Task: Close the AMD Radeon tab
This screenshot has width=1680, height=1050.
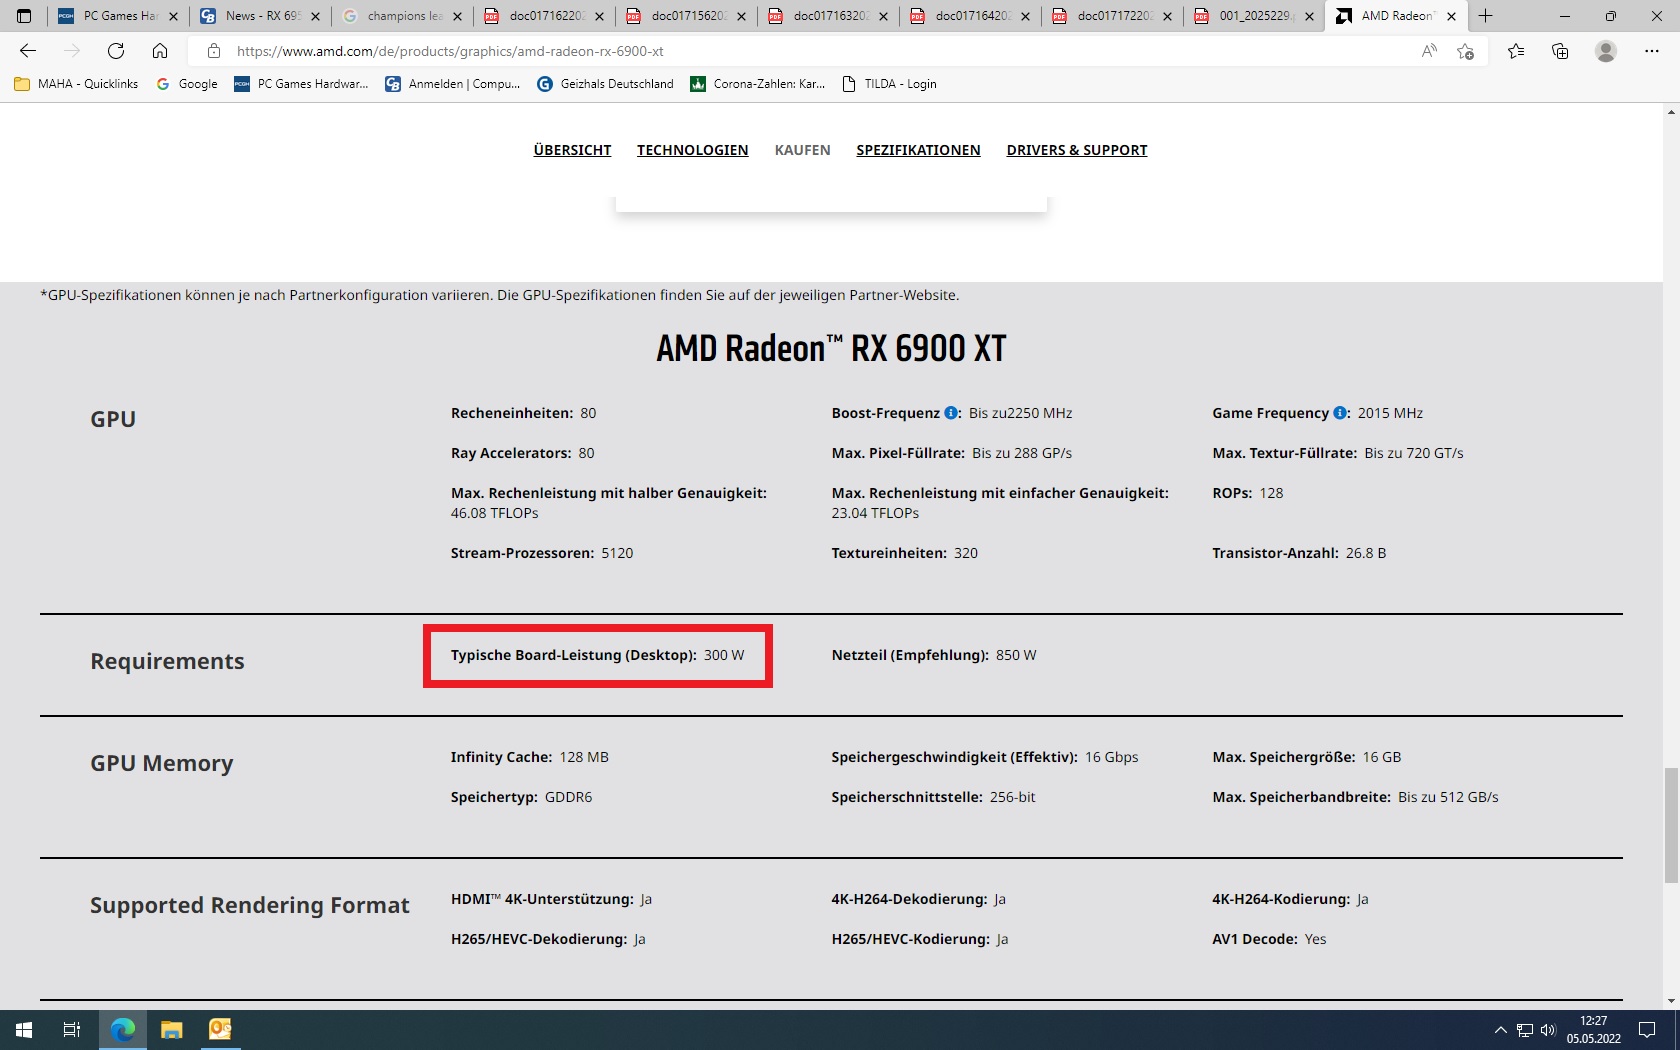Action: (x=1451, y=16)
